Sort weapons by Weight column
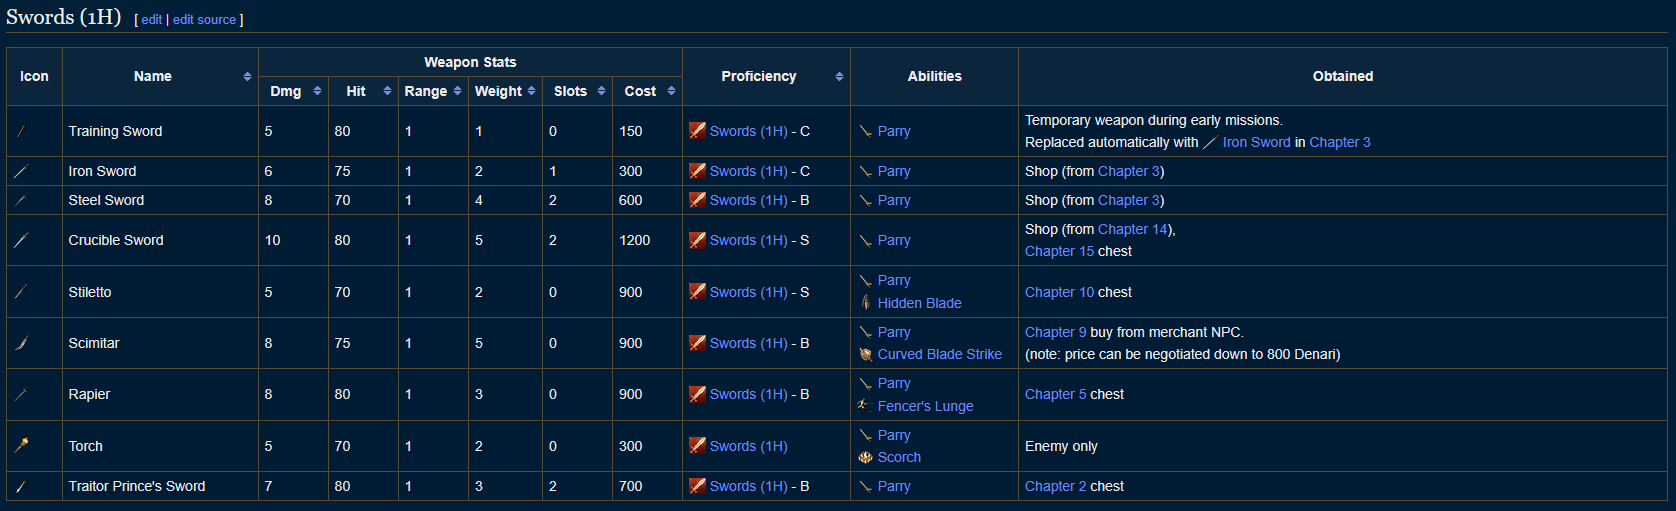Viewport: 1676px width, 511px height. coord(531,91)
